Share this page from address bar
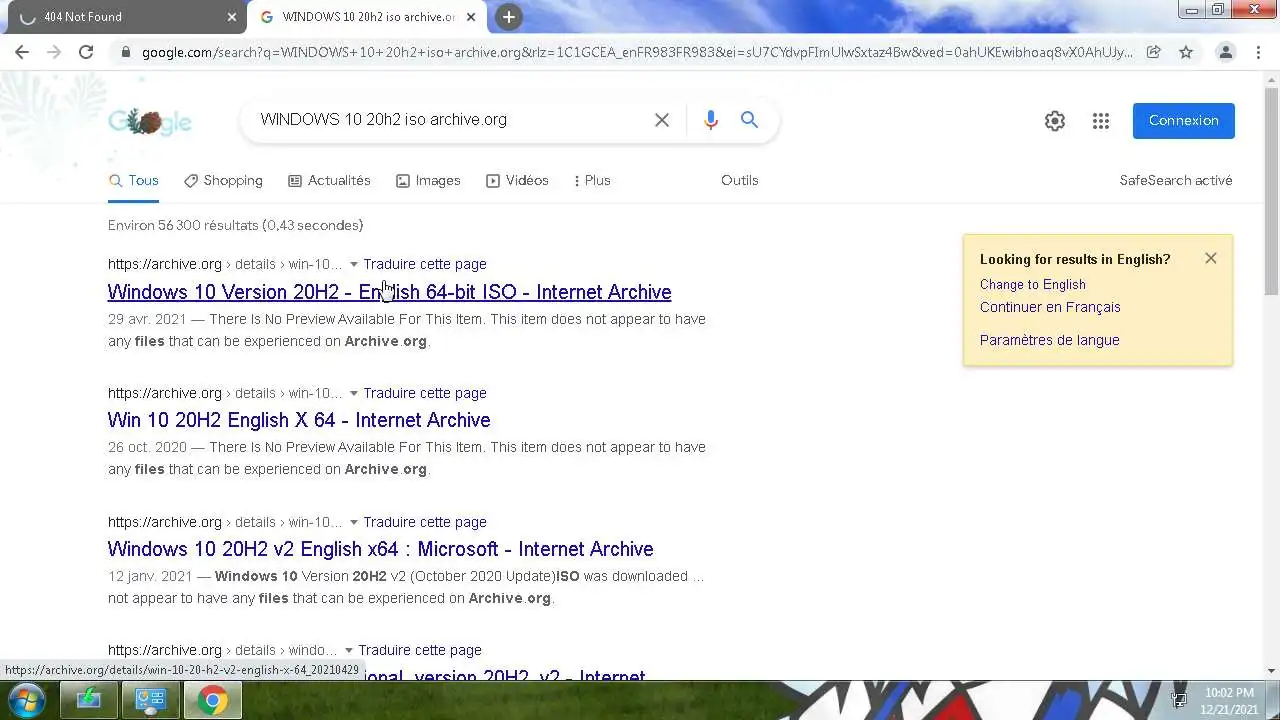 (x=1153, y=52)
